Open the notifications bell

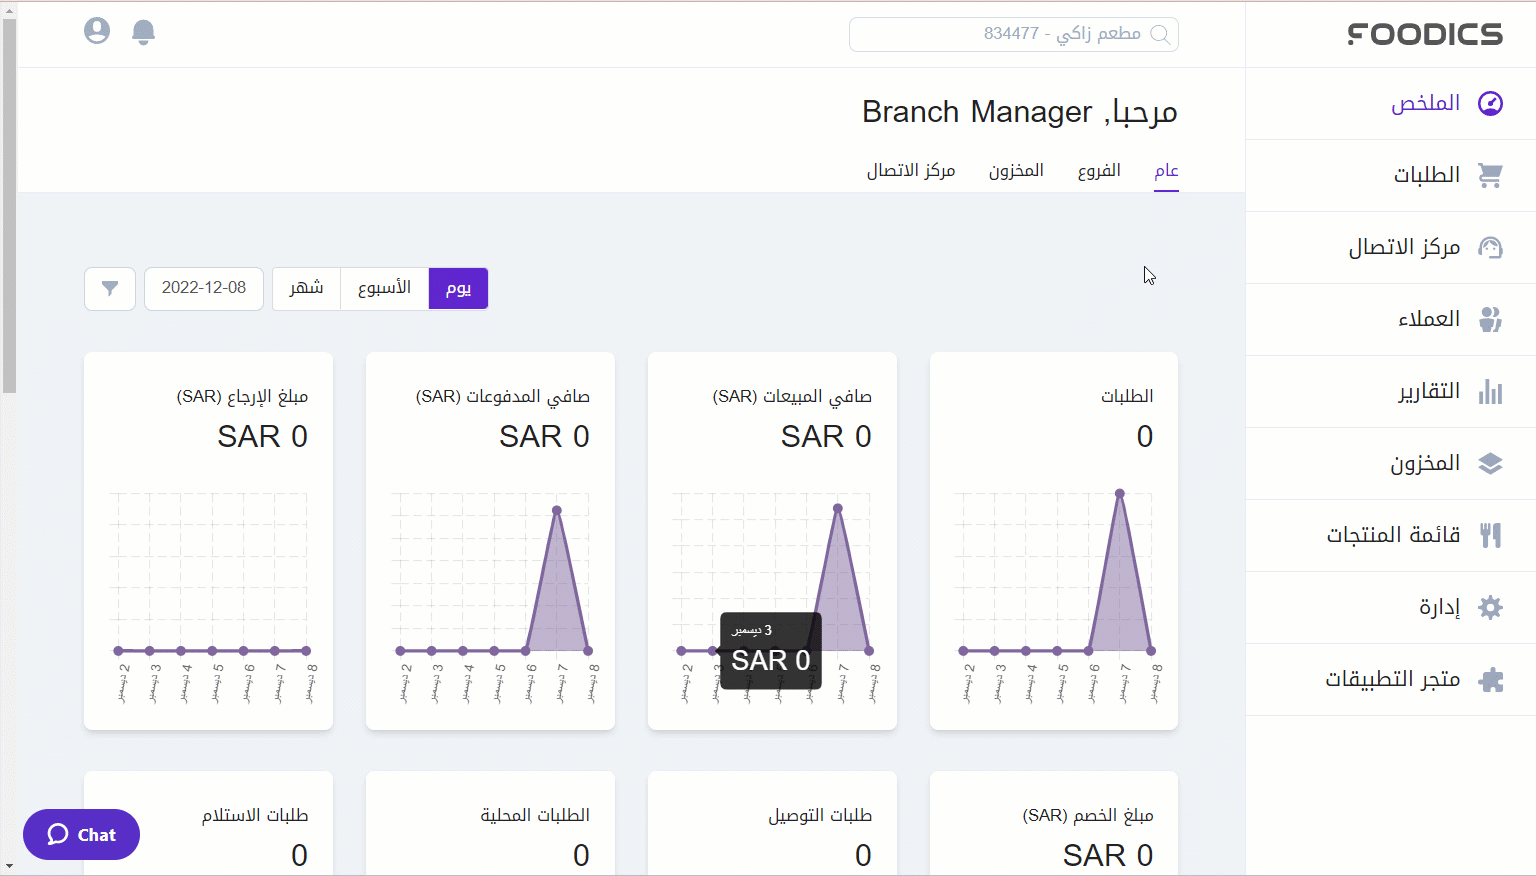[144, 32]
